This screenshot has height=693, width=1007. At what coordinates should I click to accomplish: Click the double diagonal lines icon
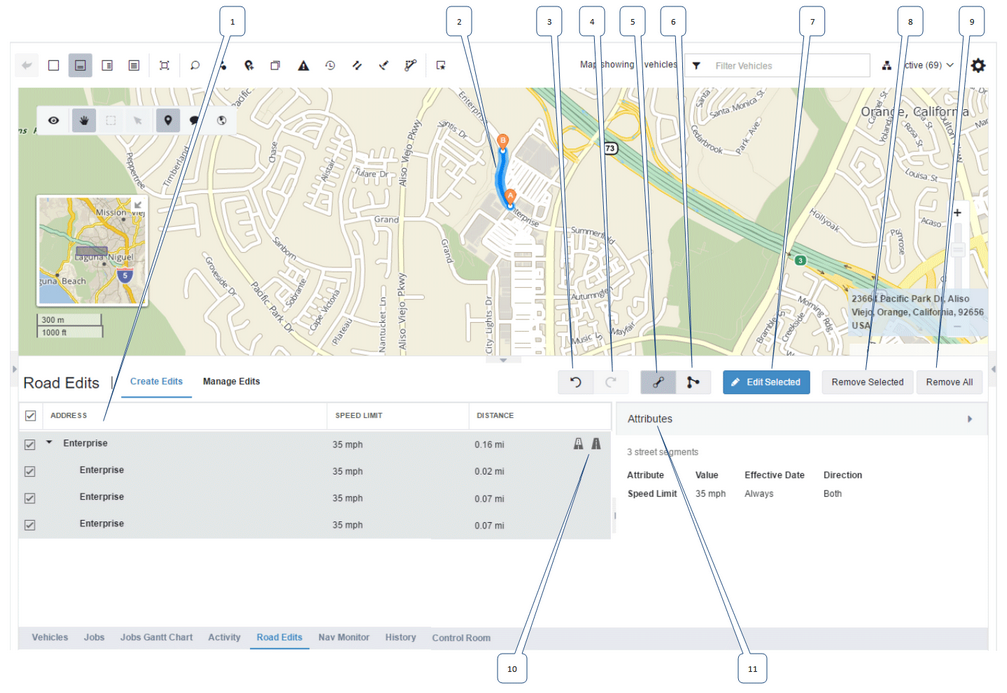click(x=357, y=65)
